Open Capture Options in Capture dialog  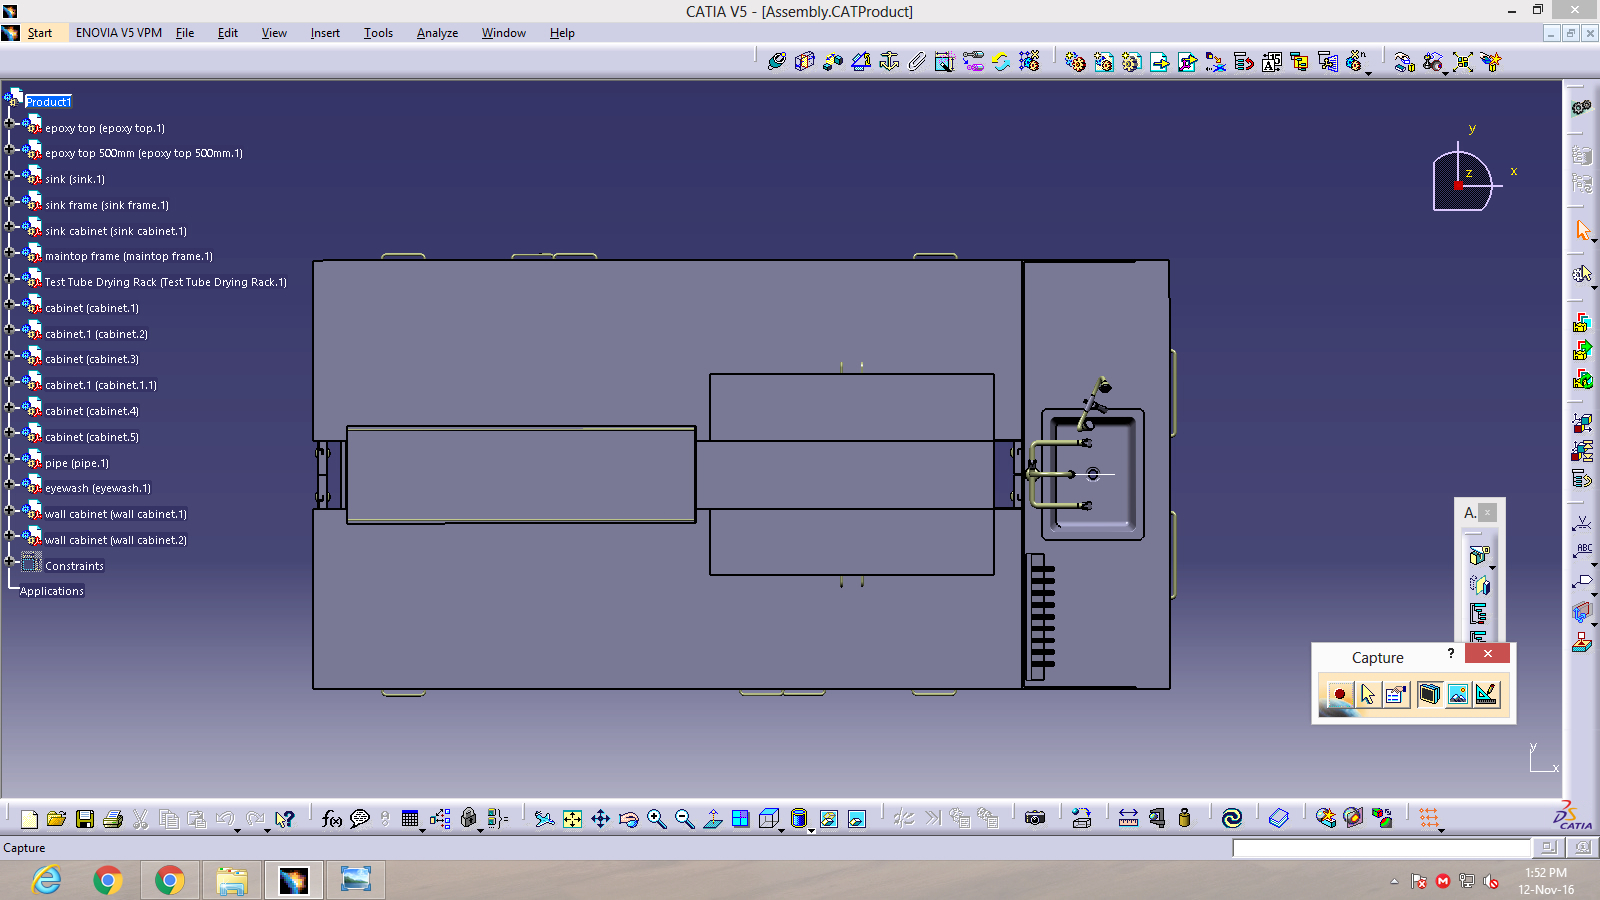coord(1396,694)
